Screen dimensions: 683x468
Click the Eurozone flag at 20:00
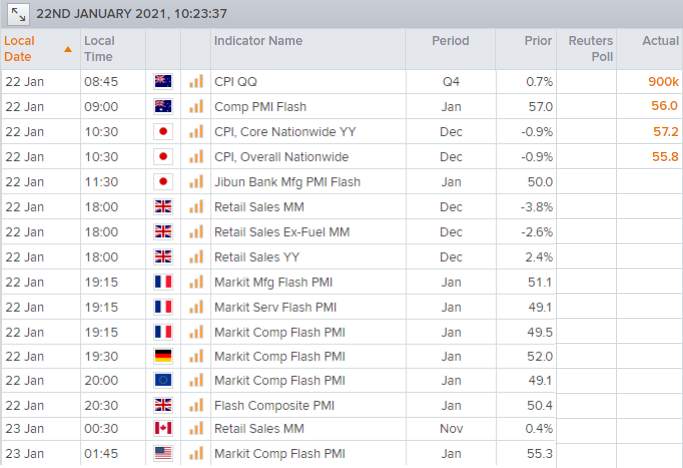[x=163, y=380]
